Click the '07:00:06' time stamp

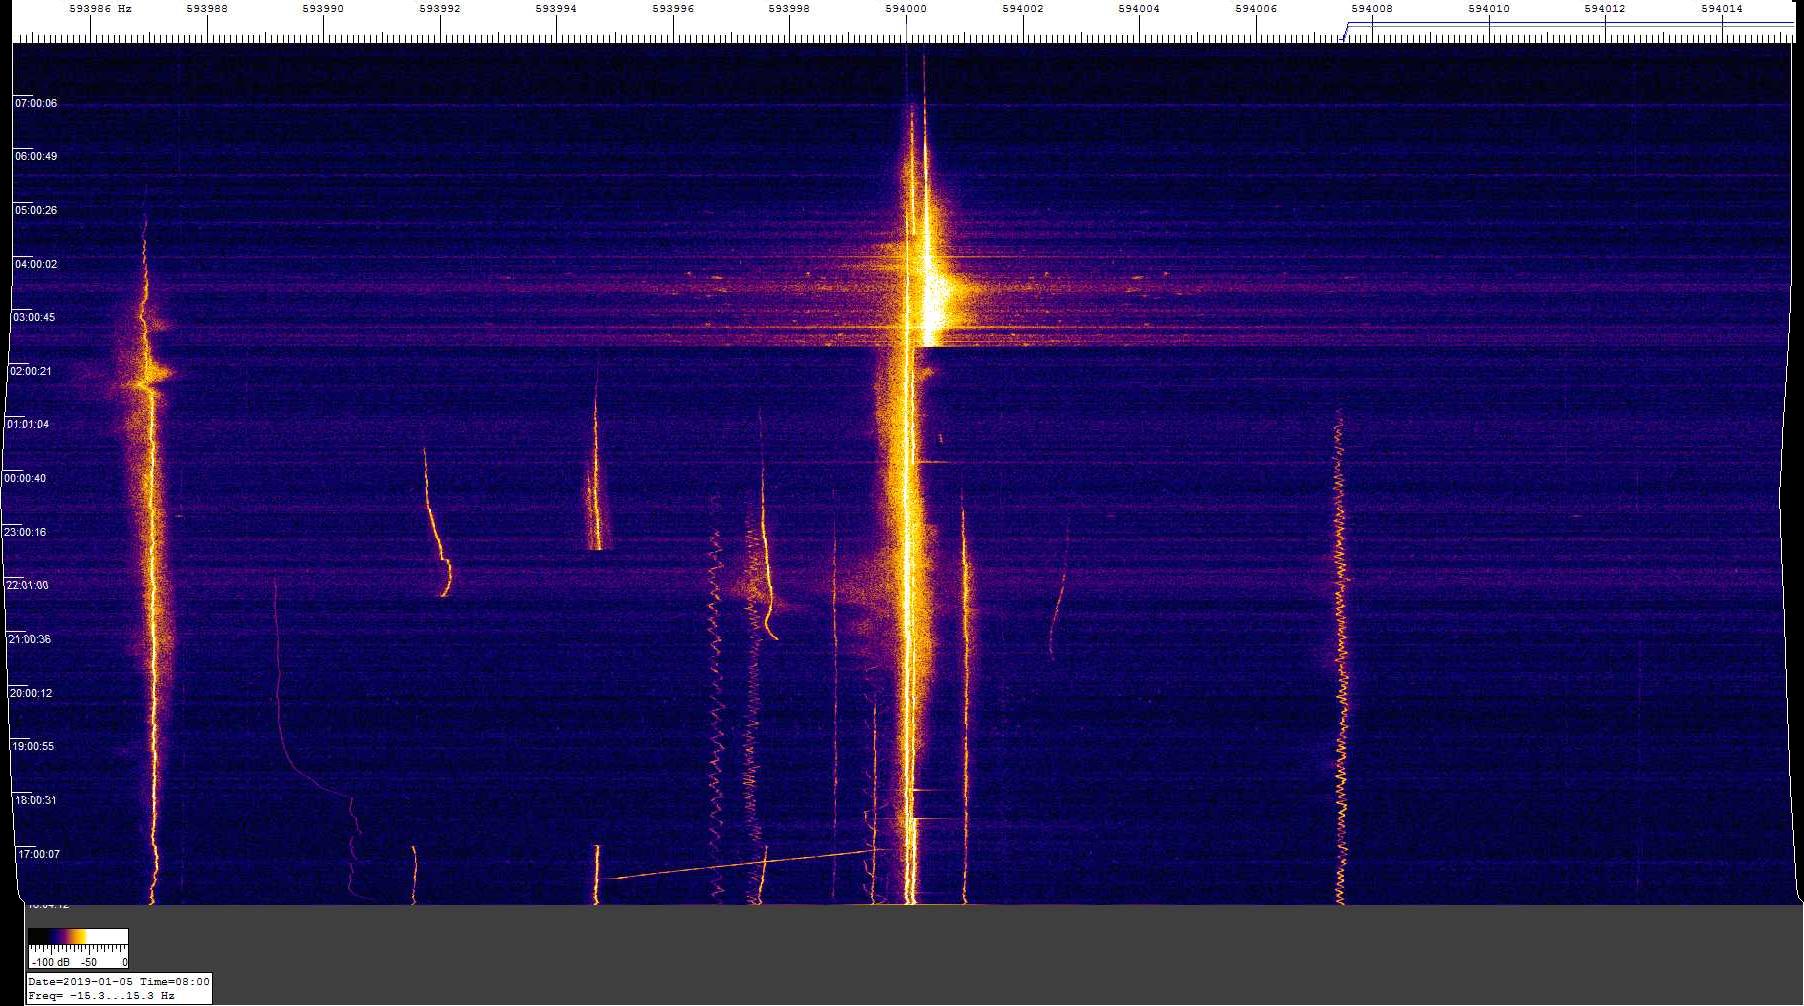coord(36,104)
